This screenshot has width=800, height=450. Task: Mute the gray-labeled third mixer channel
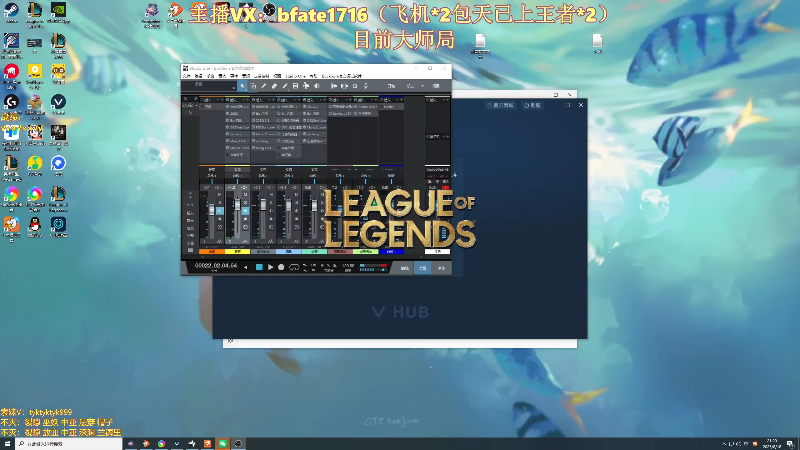(x=271, y=194)
